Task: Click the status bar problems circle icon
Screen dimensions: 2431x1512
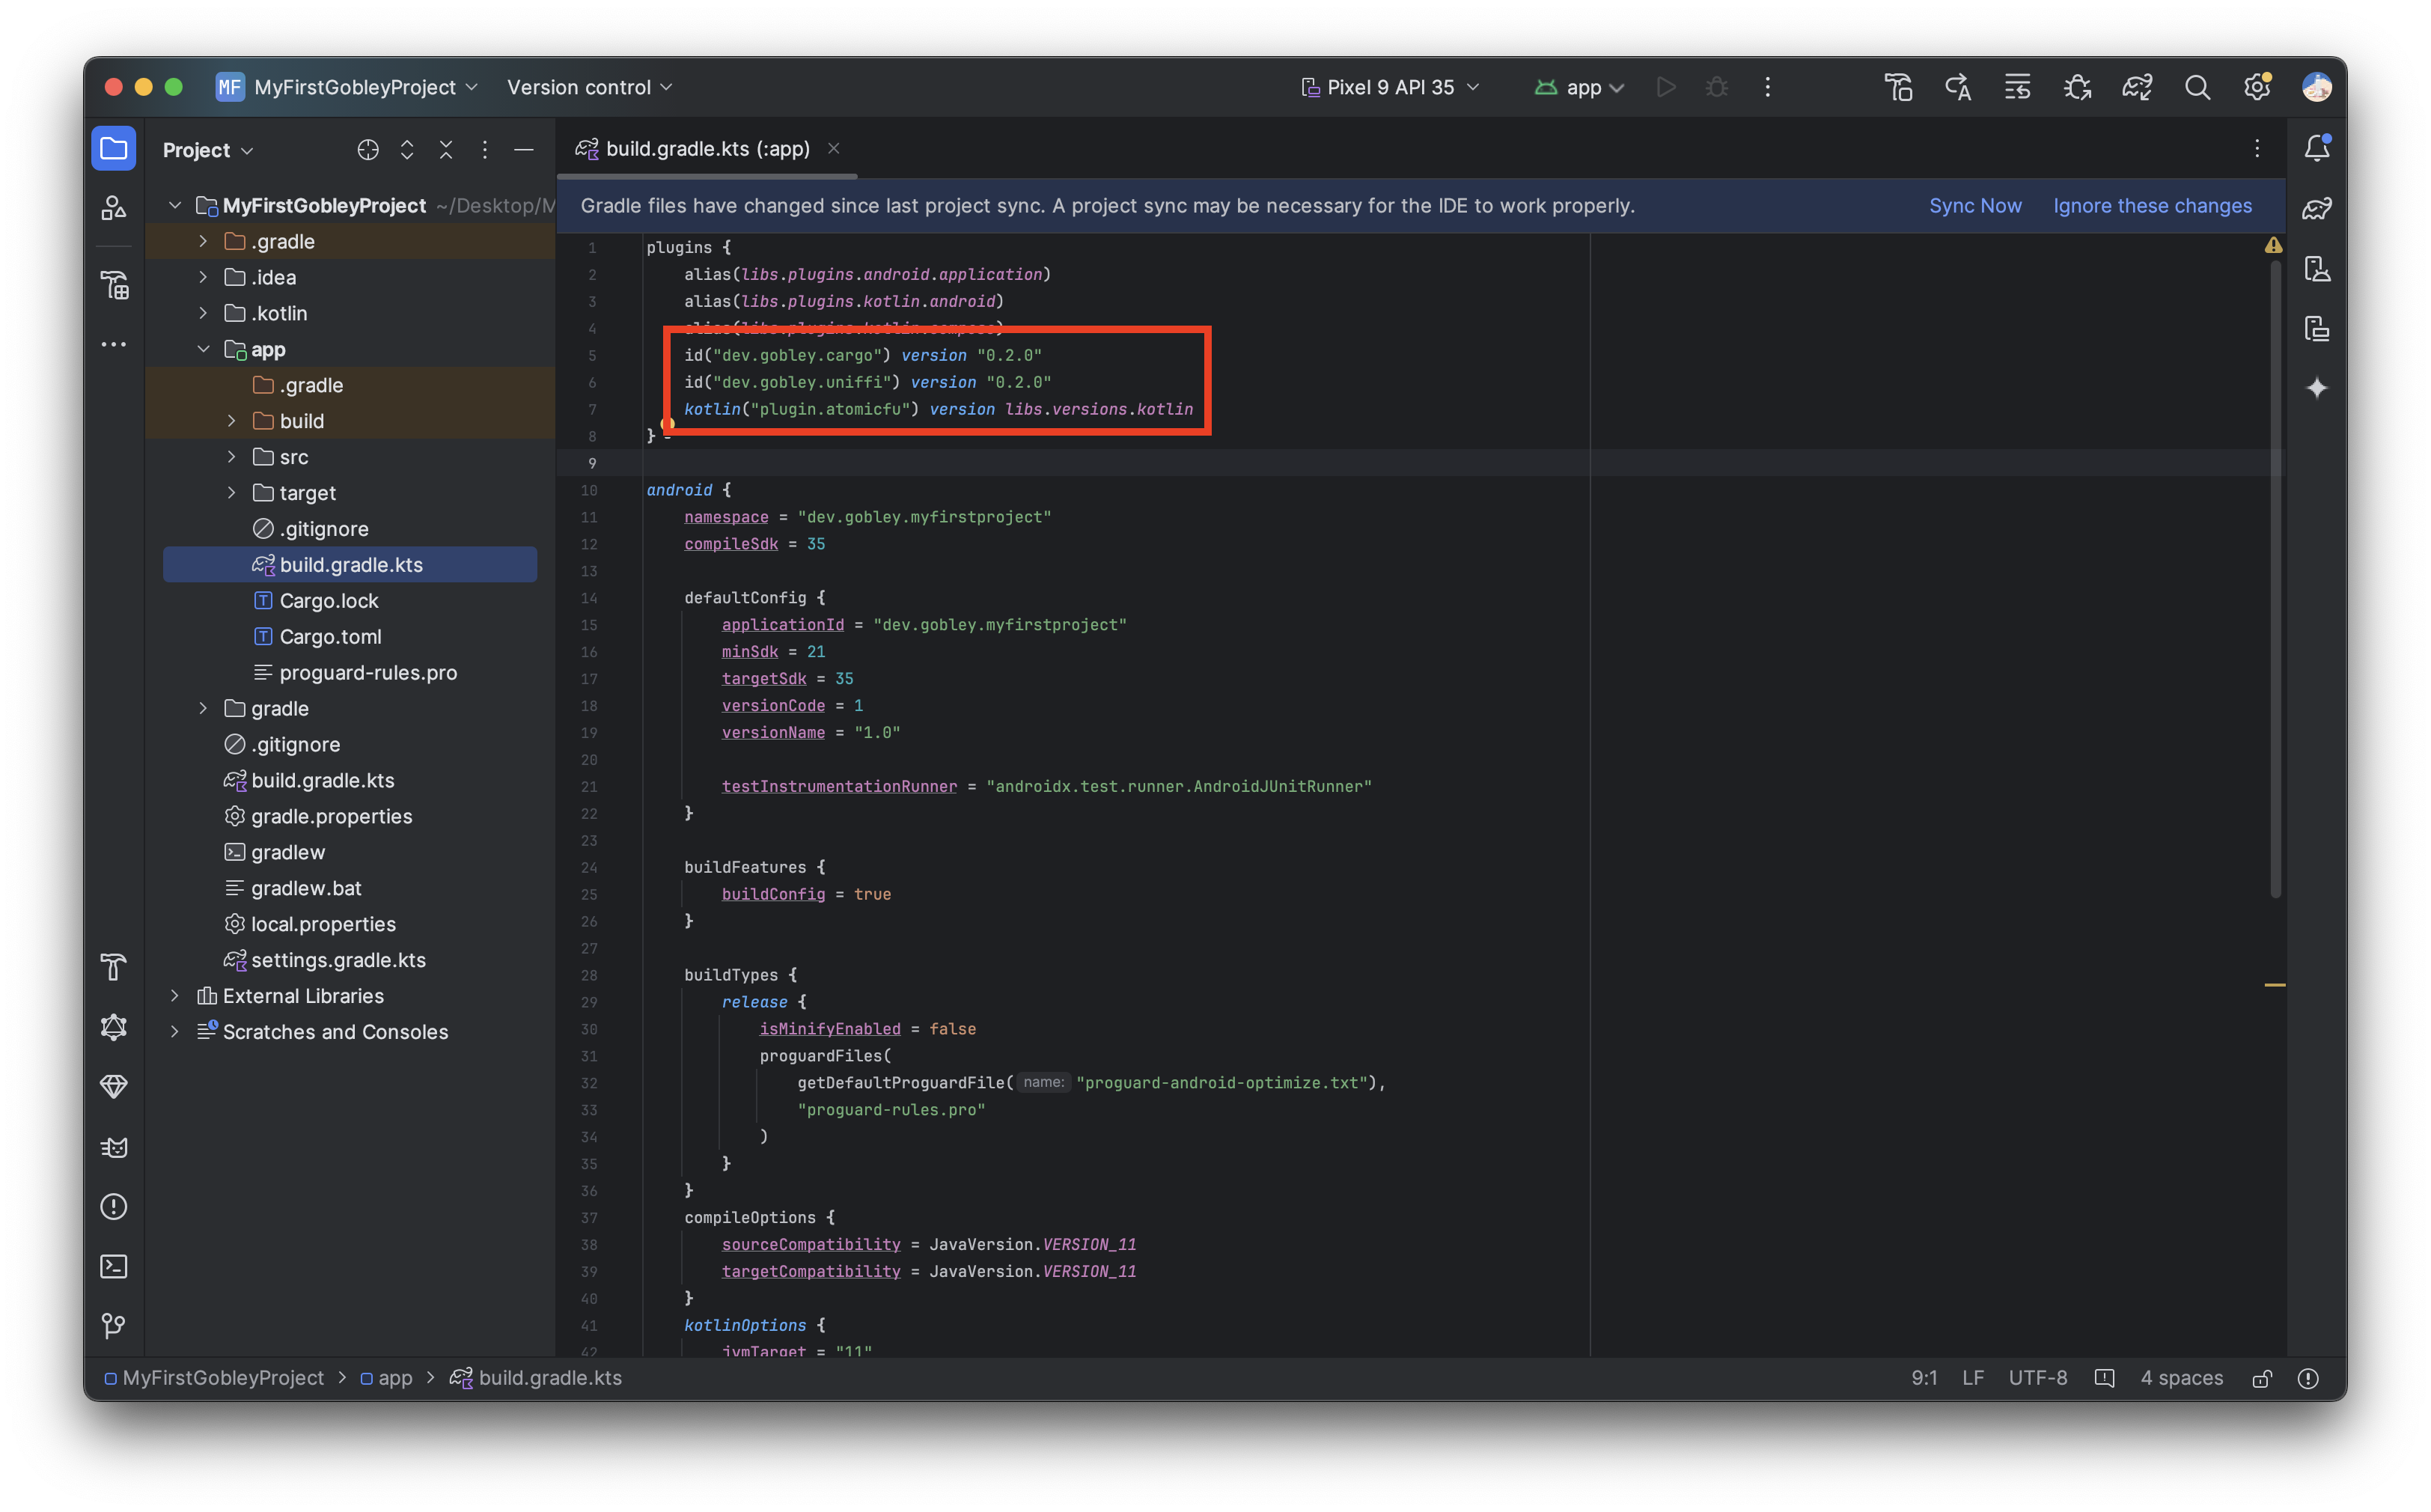Action: [x=2308, y=1379]
